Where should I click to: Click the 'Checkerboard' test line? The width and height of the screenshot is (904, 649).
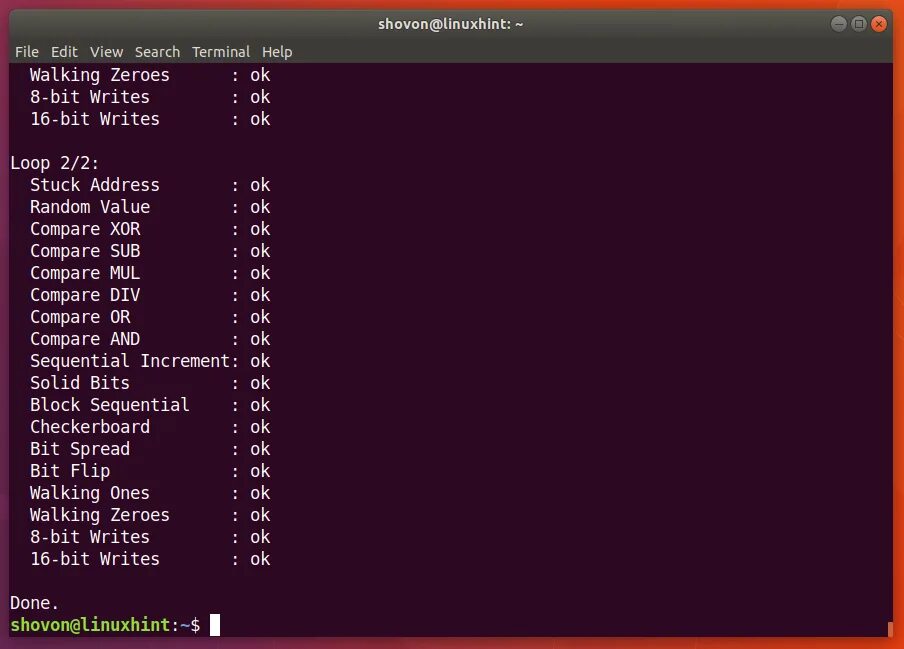[150, 427]
